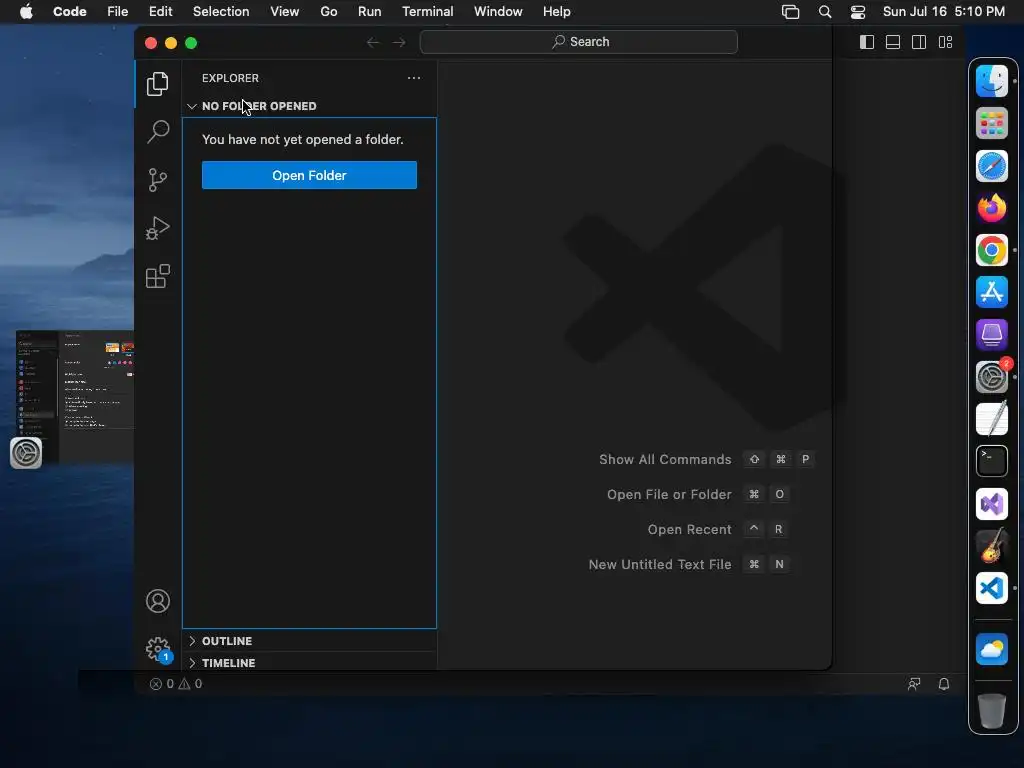
Task: Open the Accounts menu icon
Action: 157,601
